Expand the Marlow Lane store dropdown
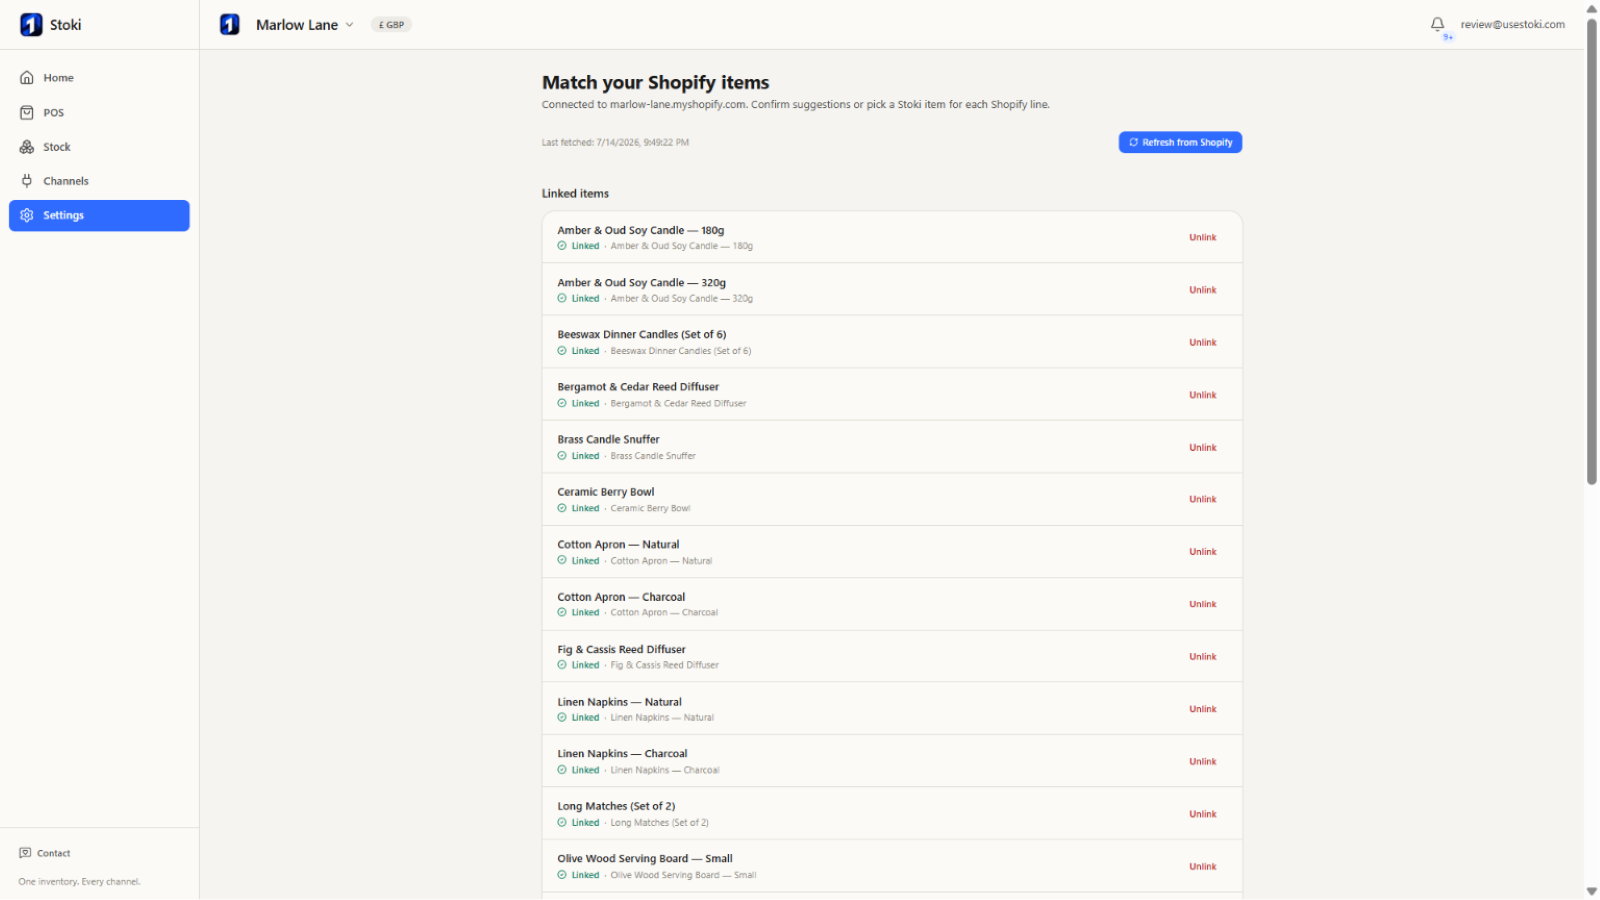 pyautogui.click(x=349, y=25)
